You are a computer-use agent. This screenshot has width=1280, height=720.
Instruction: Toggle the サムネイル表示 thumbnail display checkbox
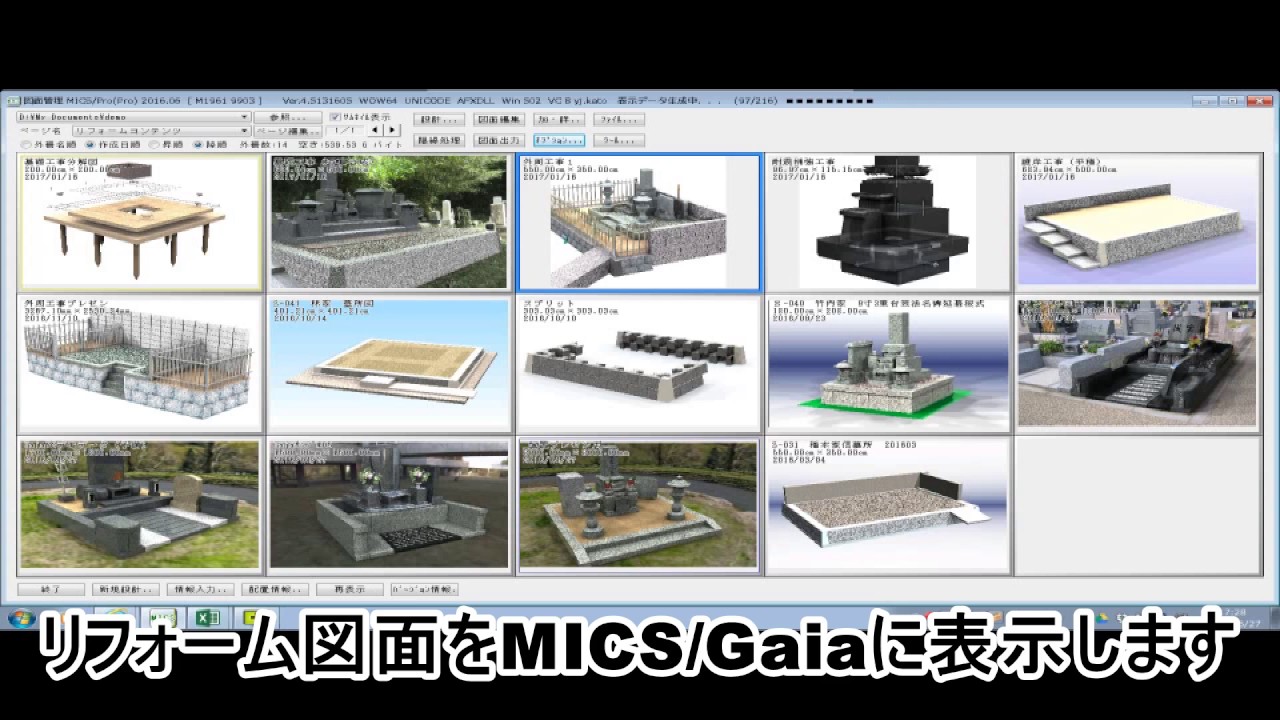(x=335, y=117)
